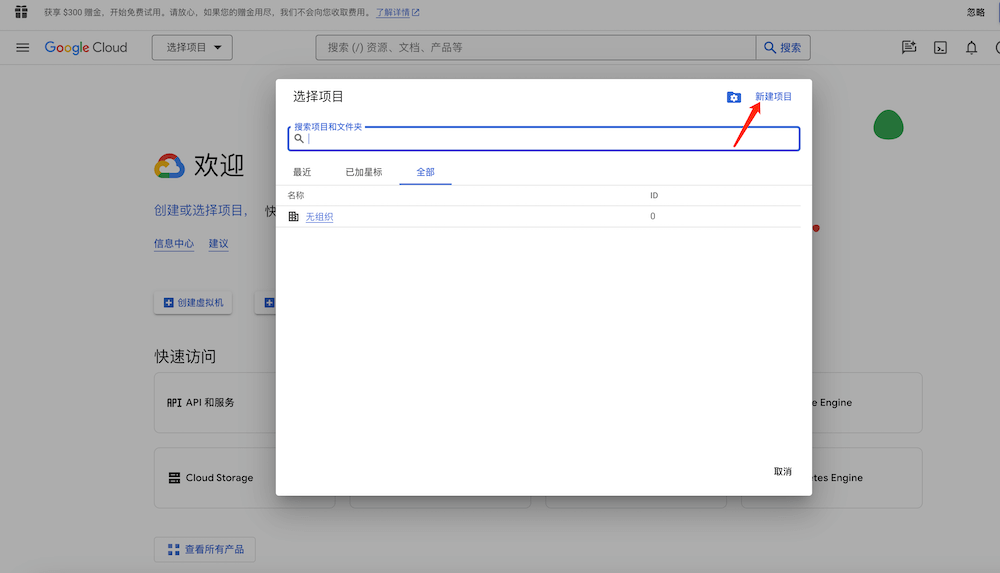This screenshot has height=573, width=1000.
Task: Switch to the 最近 tab
Action: click(x=302, y=172)
